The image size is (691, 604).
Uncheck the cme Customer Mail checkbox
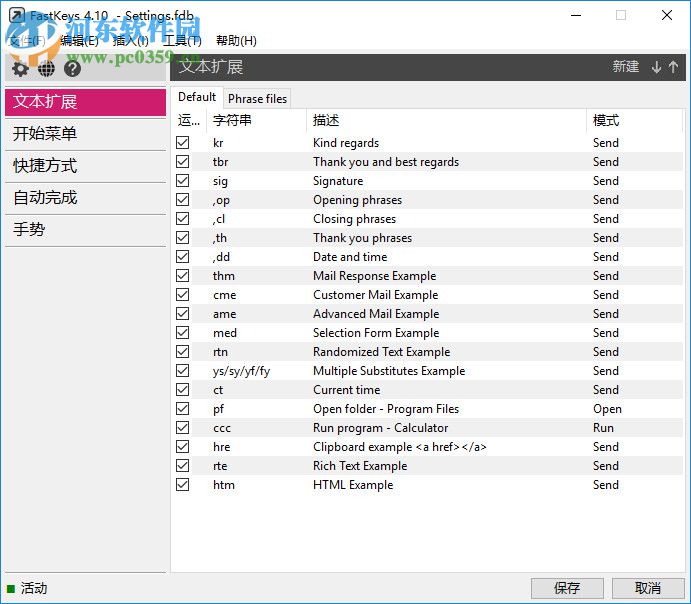click(x=182, y=295)
